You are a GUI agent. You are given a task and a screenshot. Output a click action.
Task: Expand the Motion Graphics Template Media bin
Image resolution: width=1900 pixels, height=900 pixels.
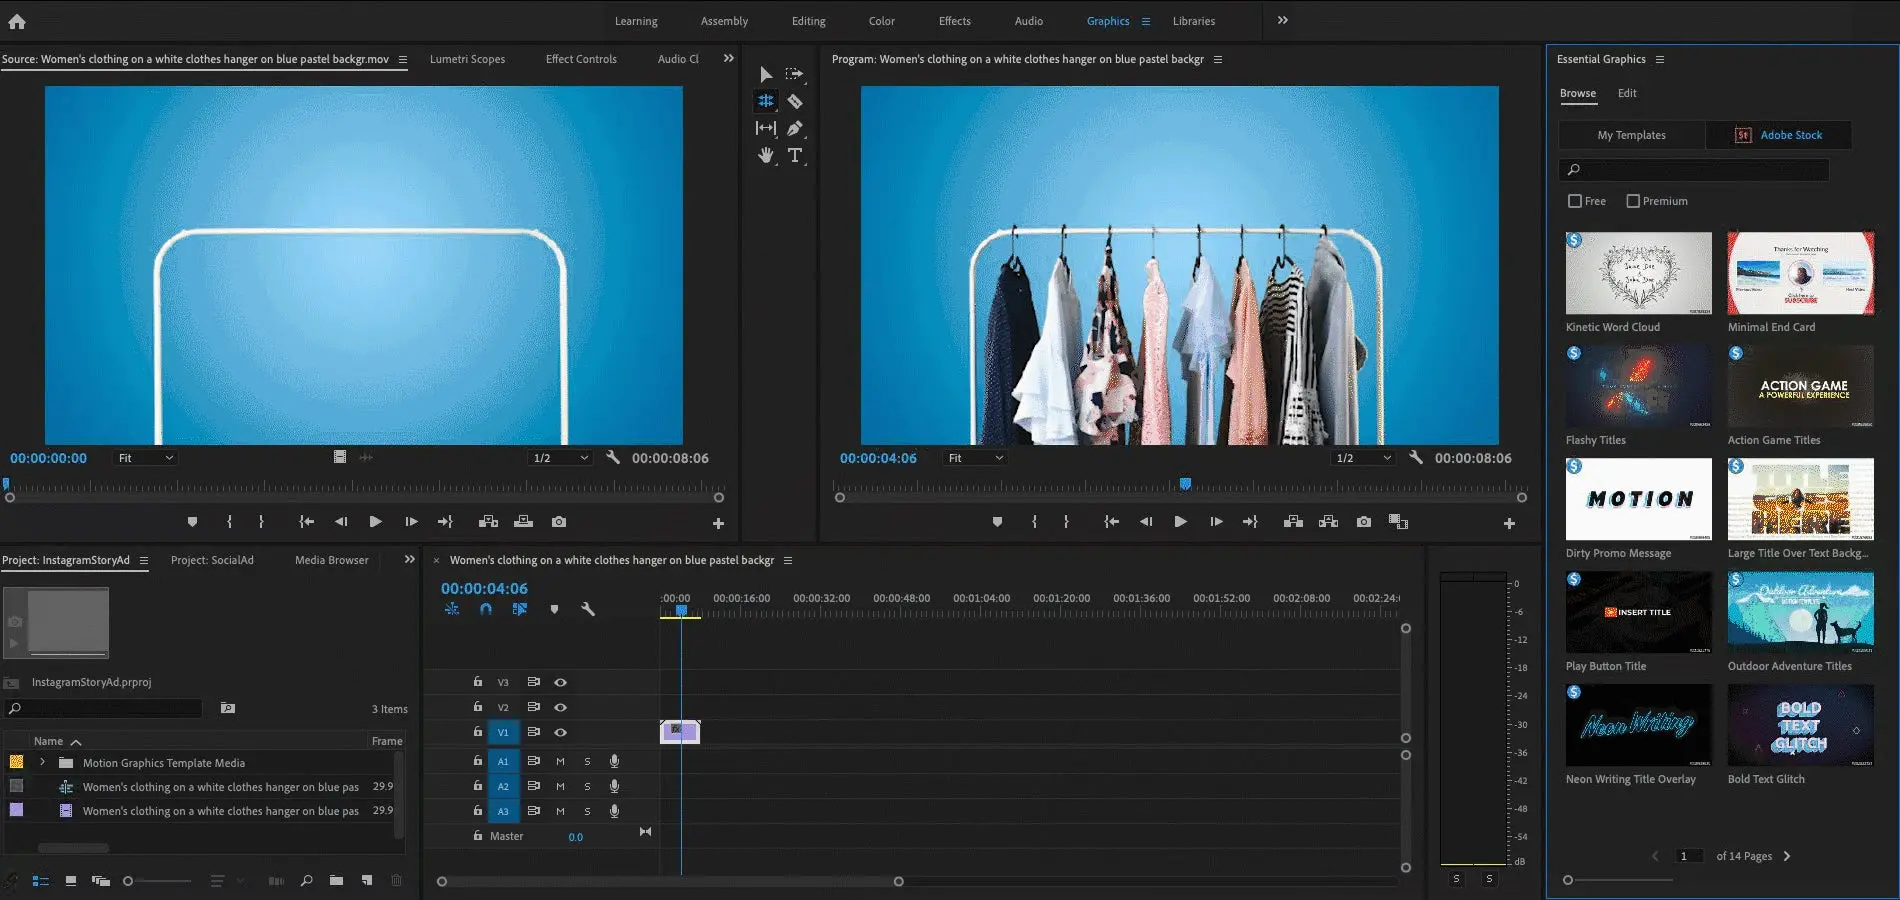pyautogui.click(x=42, y=762)
